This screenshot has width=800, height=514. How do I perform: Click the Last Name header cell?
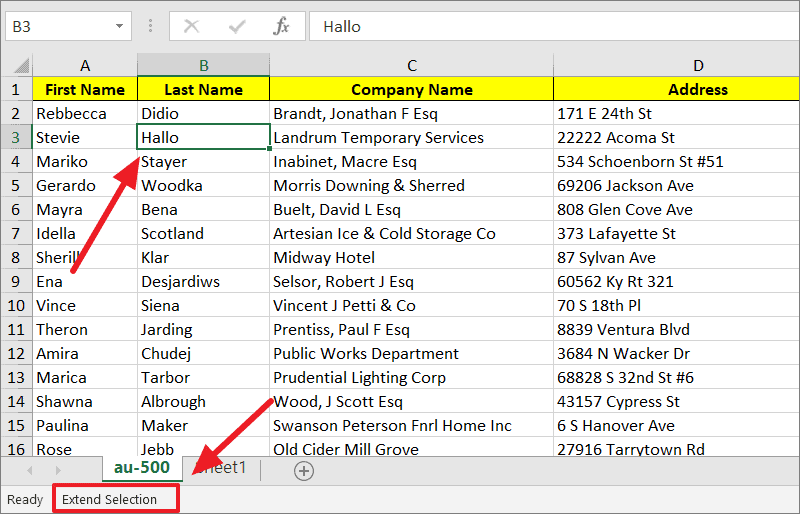click(x=204, y=89)
